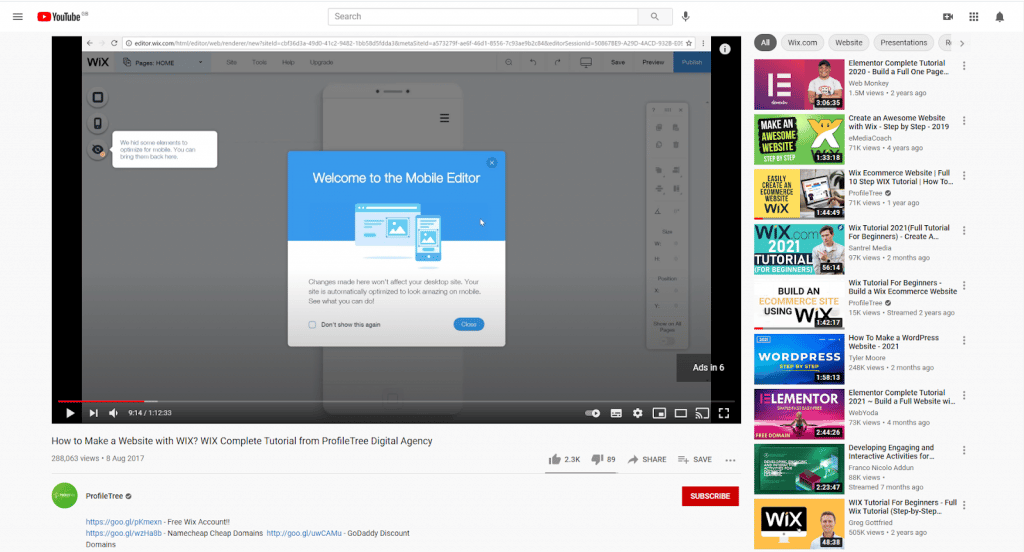This screenshot has height=552, width=1024.
Task: Open options for Wix Tutorial 2021 video
Action: coord(964,231)
